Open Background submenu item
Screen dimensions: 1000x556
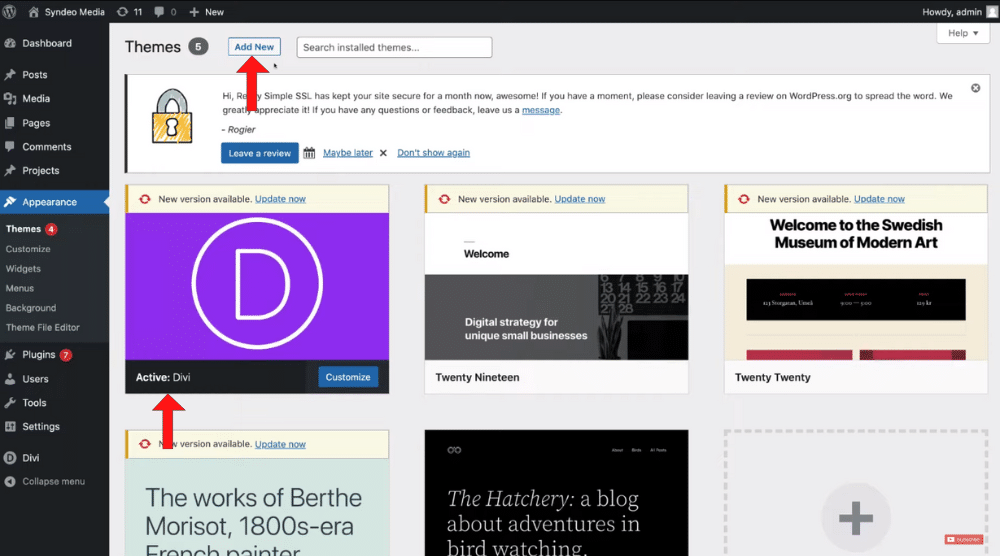31,308
